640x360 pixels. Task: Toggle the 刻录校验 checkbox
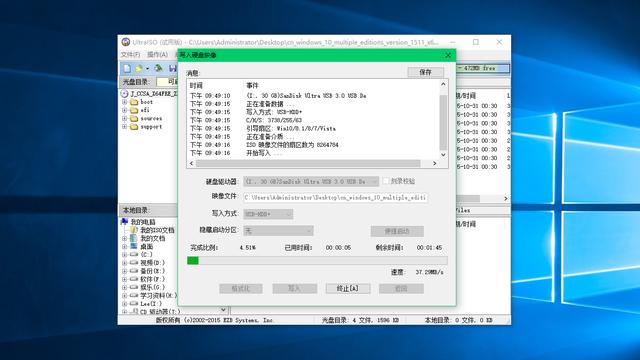click(386, 181)
